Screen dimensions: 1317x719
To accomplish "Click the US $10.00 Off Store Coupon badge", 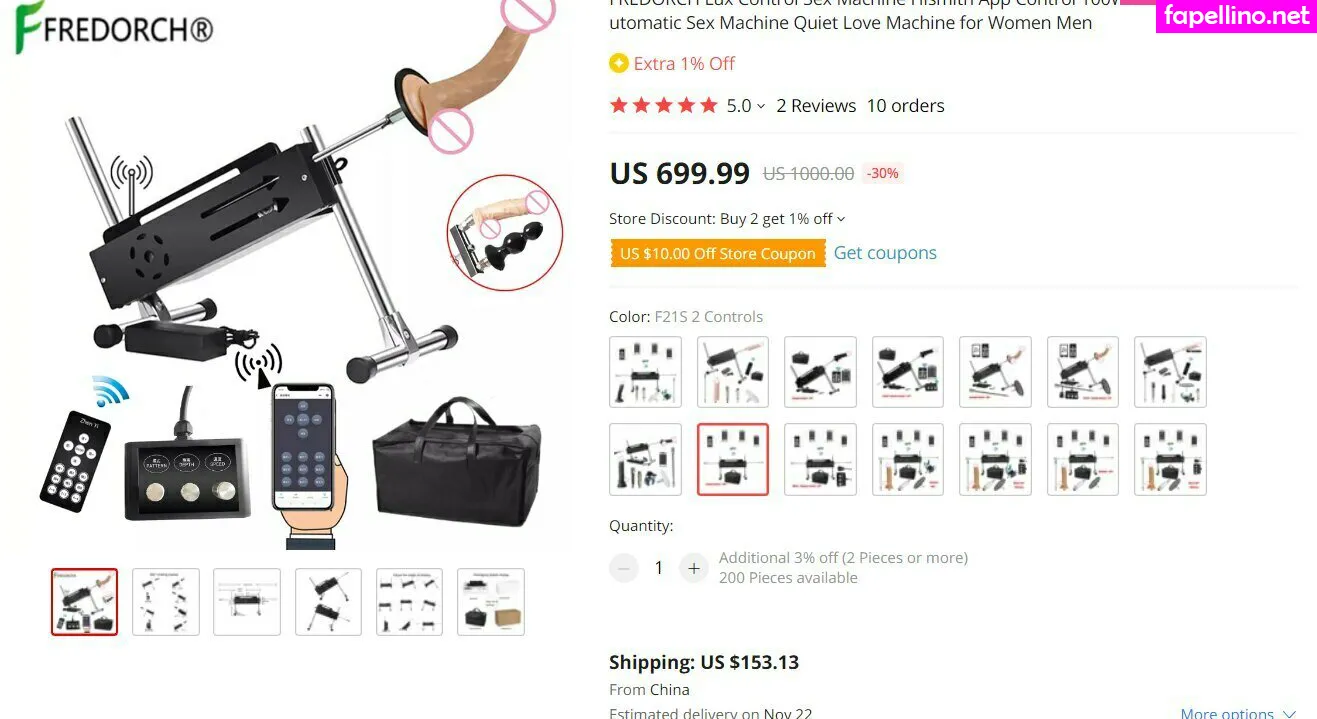I will (718, 253).
